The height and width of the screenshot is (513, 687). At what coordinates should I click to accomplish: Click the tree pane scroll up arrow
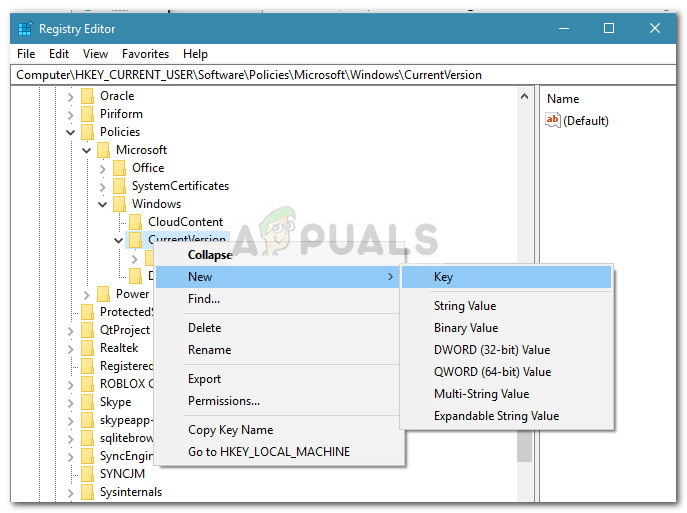[524, 96]
